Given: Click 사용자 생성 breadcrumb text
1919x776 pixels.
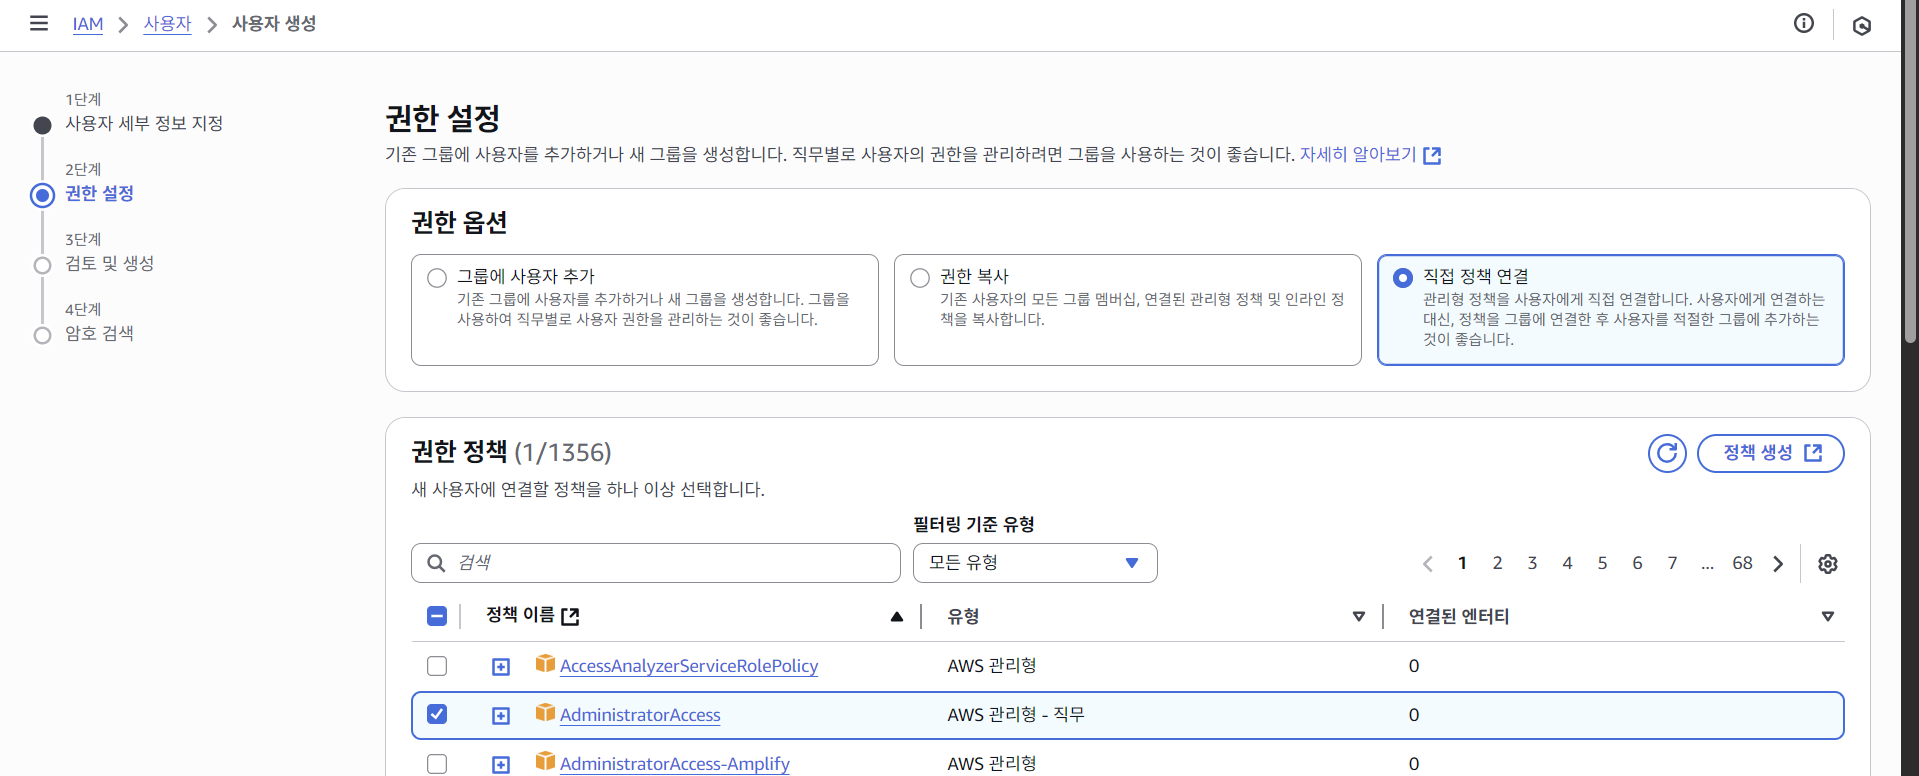Looking at the screenshot, I should (274, 24).
